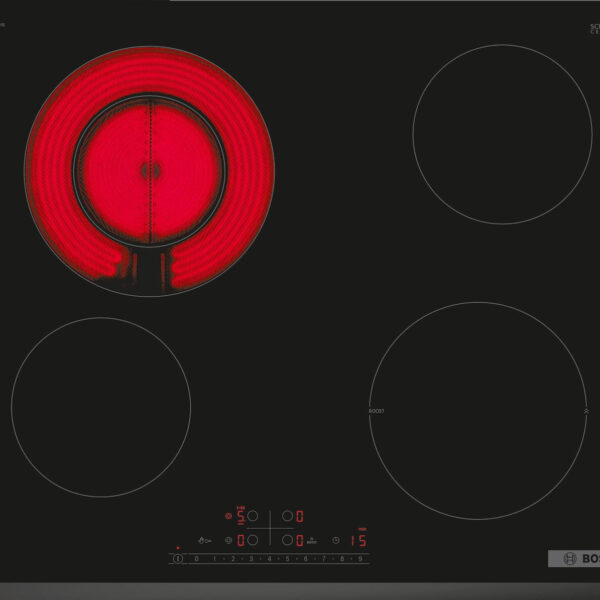Select the front-right zone selector circle

287,540
